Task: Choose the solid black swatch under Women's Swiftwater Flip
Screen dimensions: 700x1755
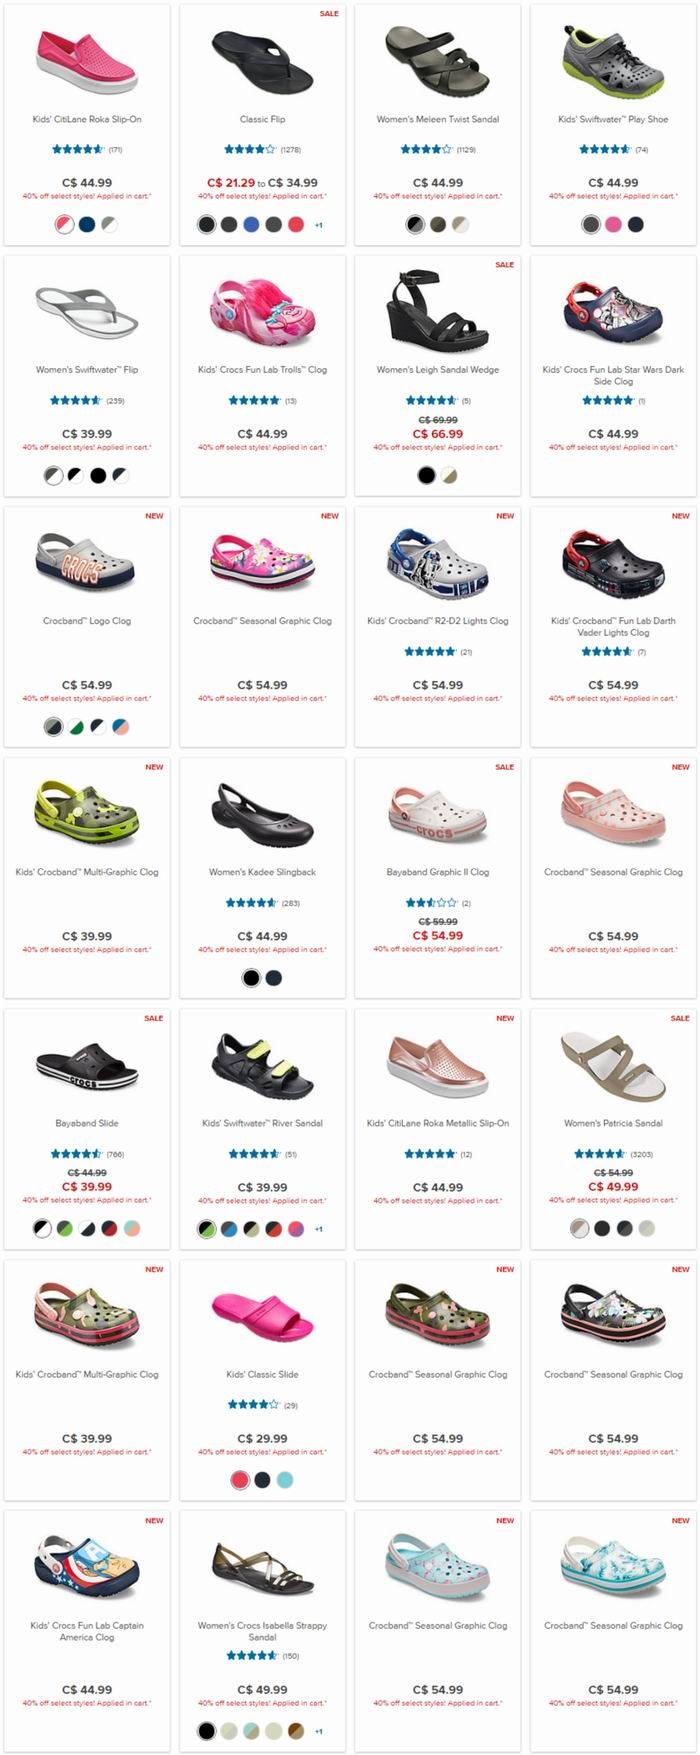Action: (x=98, y=476)
